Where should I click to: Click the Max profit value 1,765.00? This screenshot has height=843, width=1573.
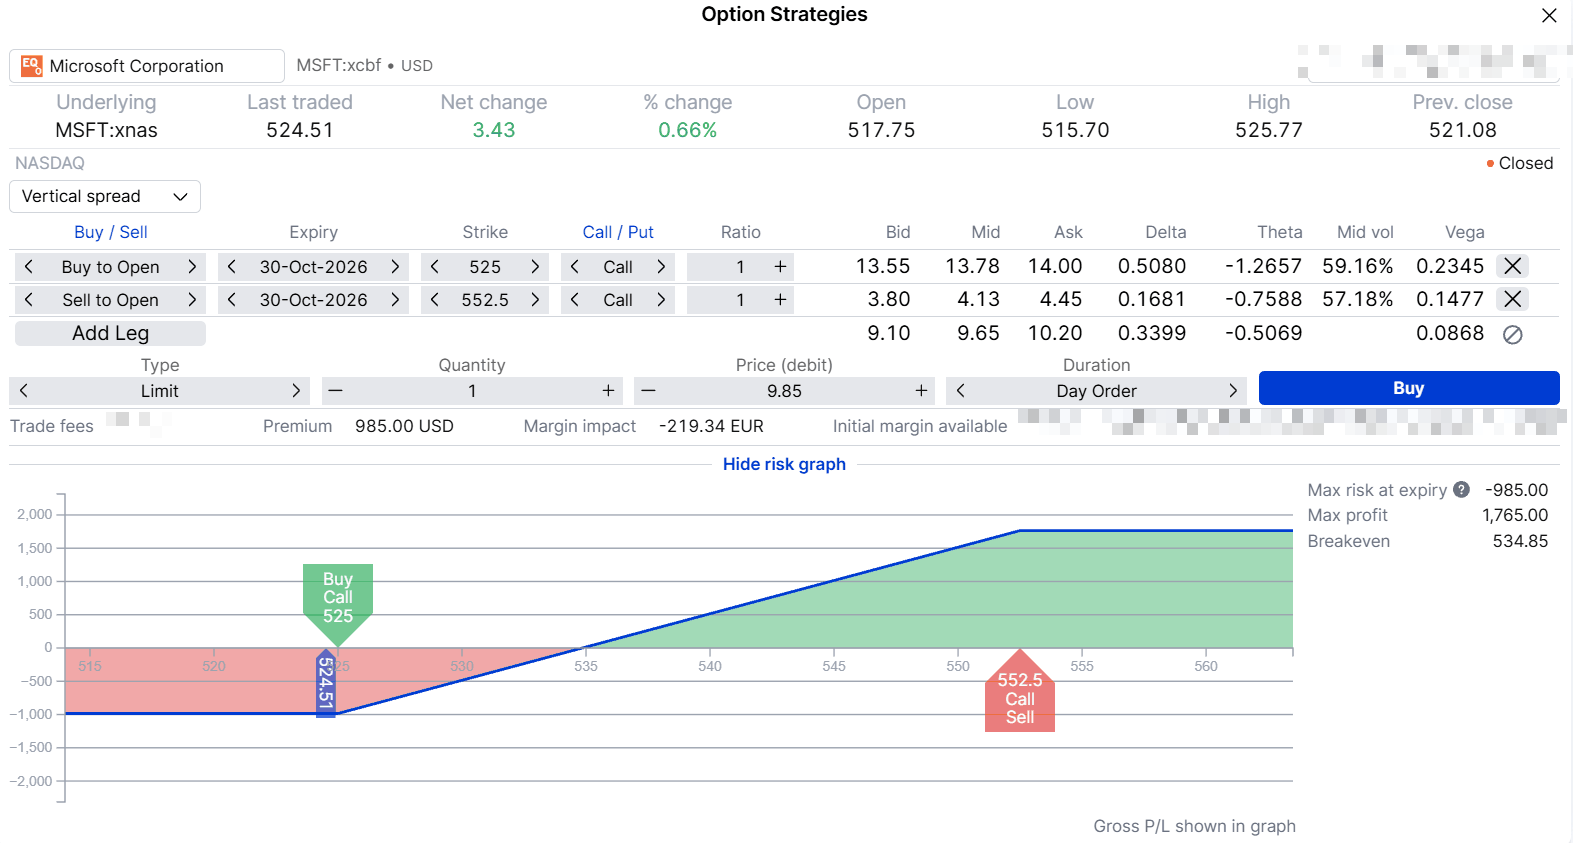click(1515, 515)
